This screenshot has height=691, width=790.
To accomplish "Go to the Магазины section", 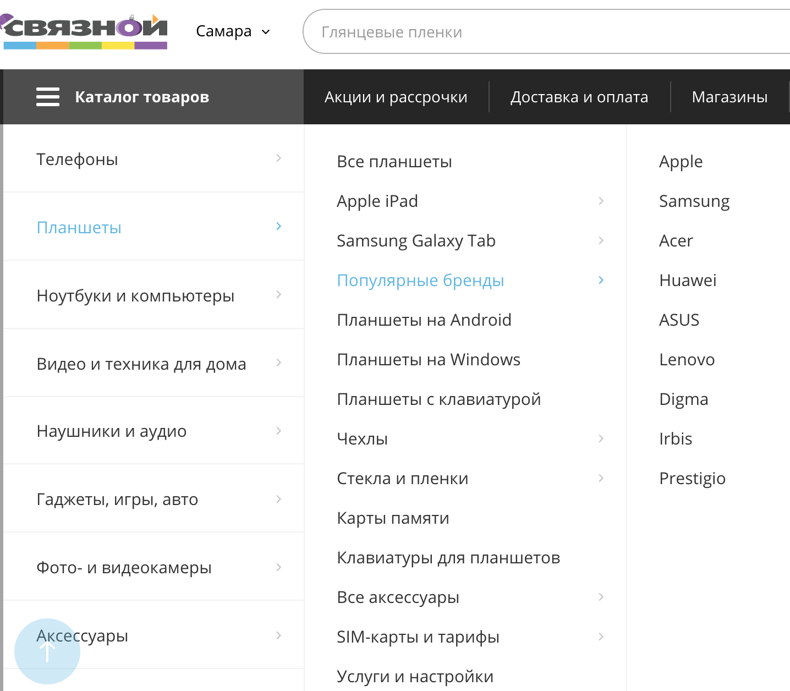I will [x=730, y=97].
